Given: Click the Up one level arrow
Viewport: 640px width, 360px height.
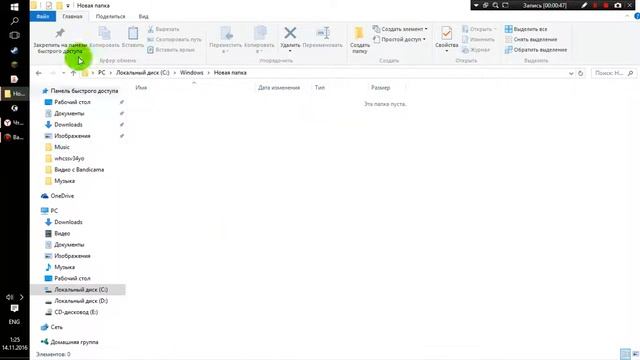Looking at the screenshot, I should click(x=73, y=73).
